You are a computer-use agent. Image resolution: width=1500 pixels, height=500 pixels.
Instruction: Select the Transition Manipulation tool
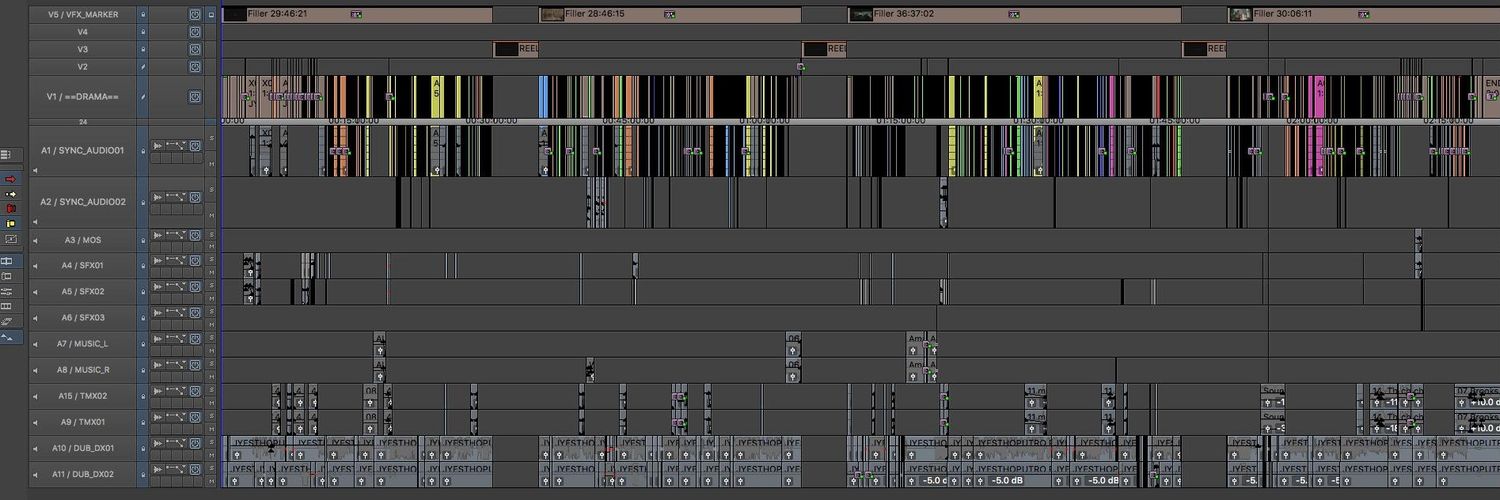10,239
